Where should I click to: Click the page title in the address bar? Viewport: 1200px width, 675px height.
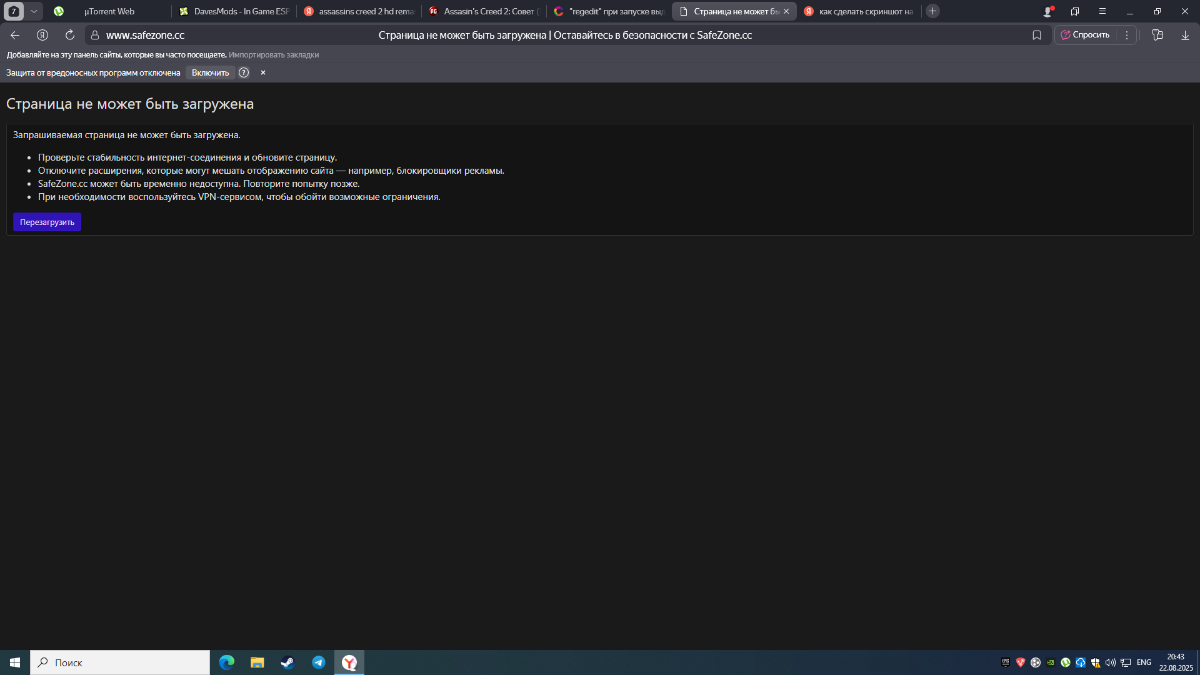pos(565,35)
